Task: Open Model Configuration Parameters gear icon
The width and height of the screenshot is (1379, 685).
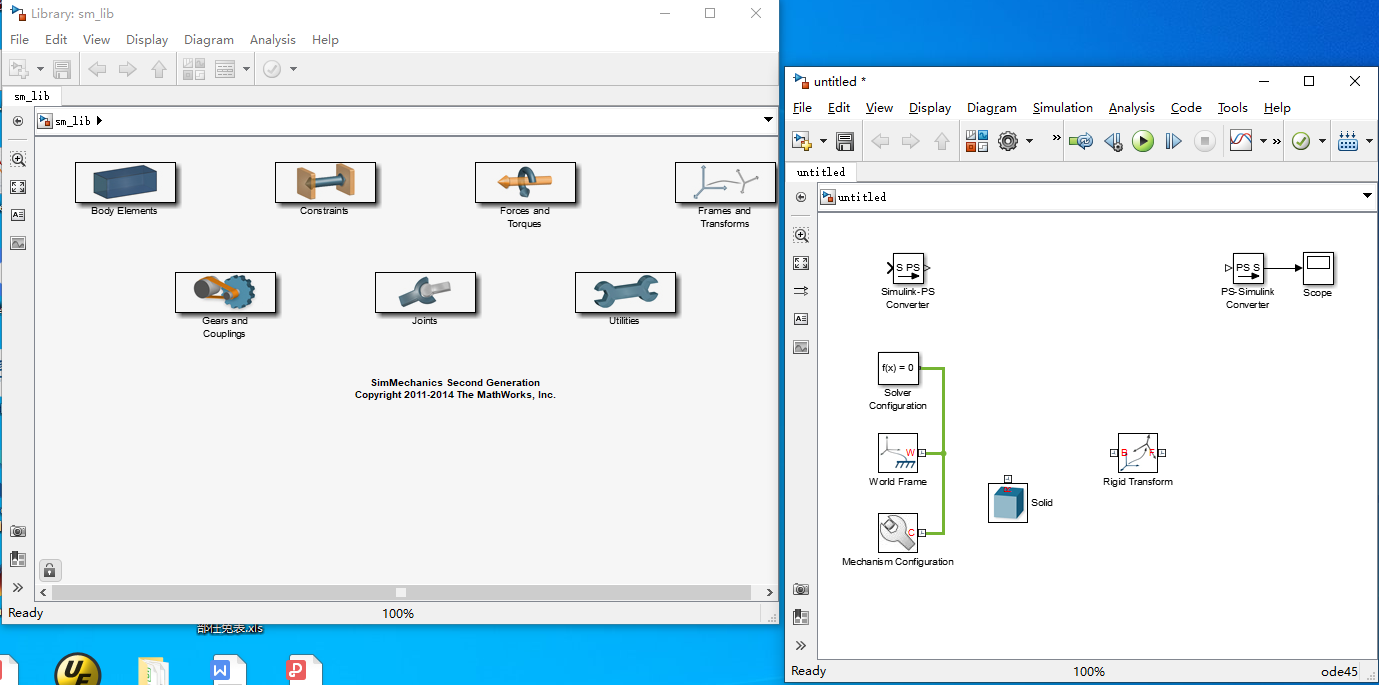Action: pyautogui.click(x=1009, y=141)
